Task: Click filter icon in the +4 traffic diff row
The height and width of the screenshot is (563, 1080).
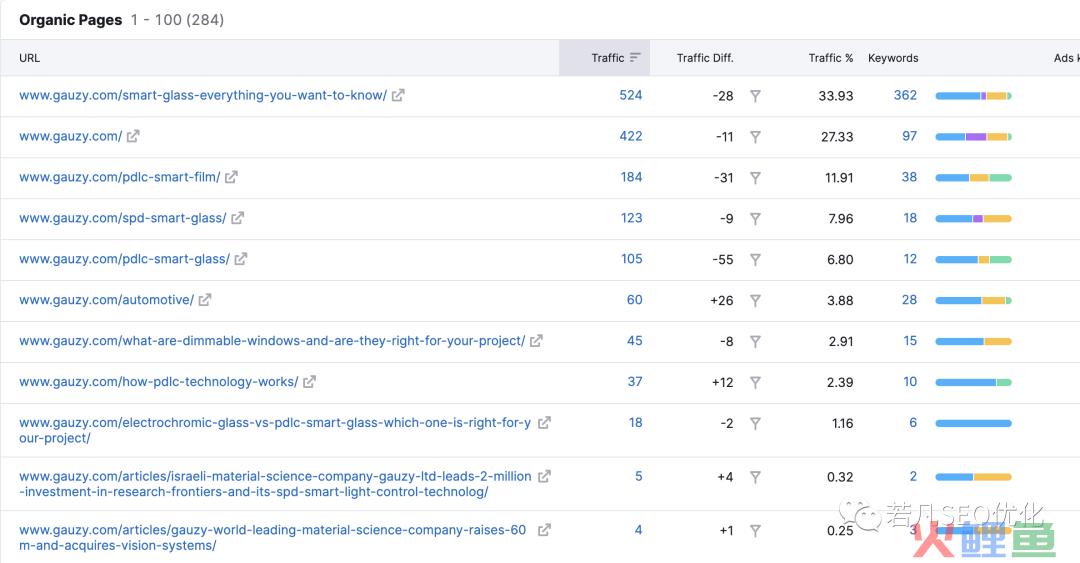Action: coord(756,477)
